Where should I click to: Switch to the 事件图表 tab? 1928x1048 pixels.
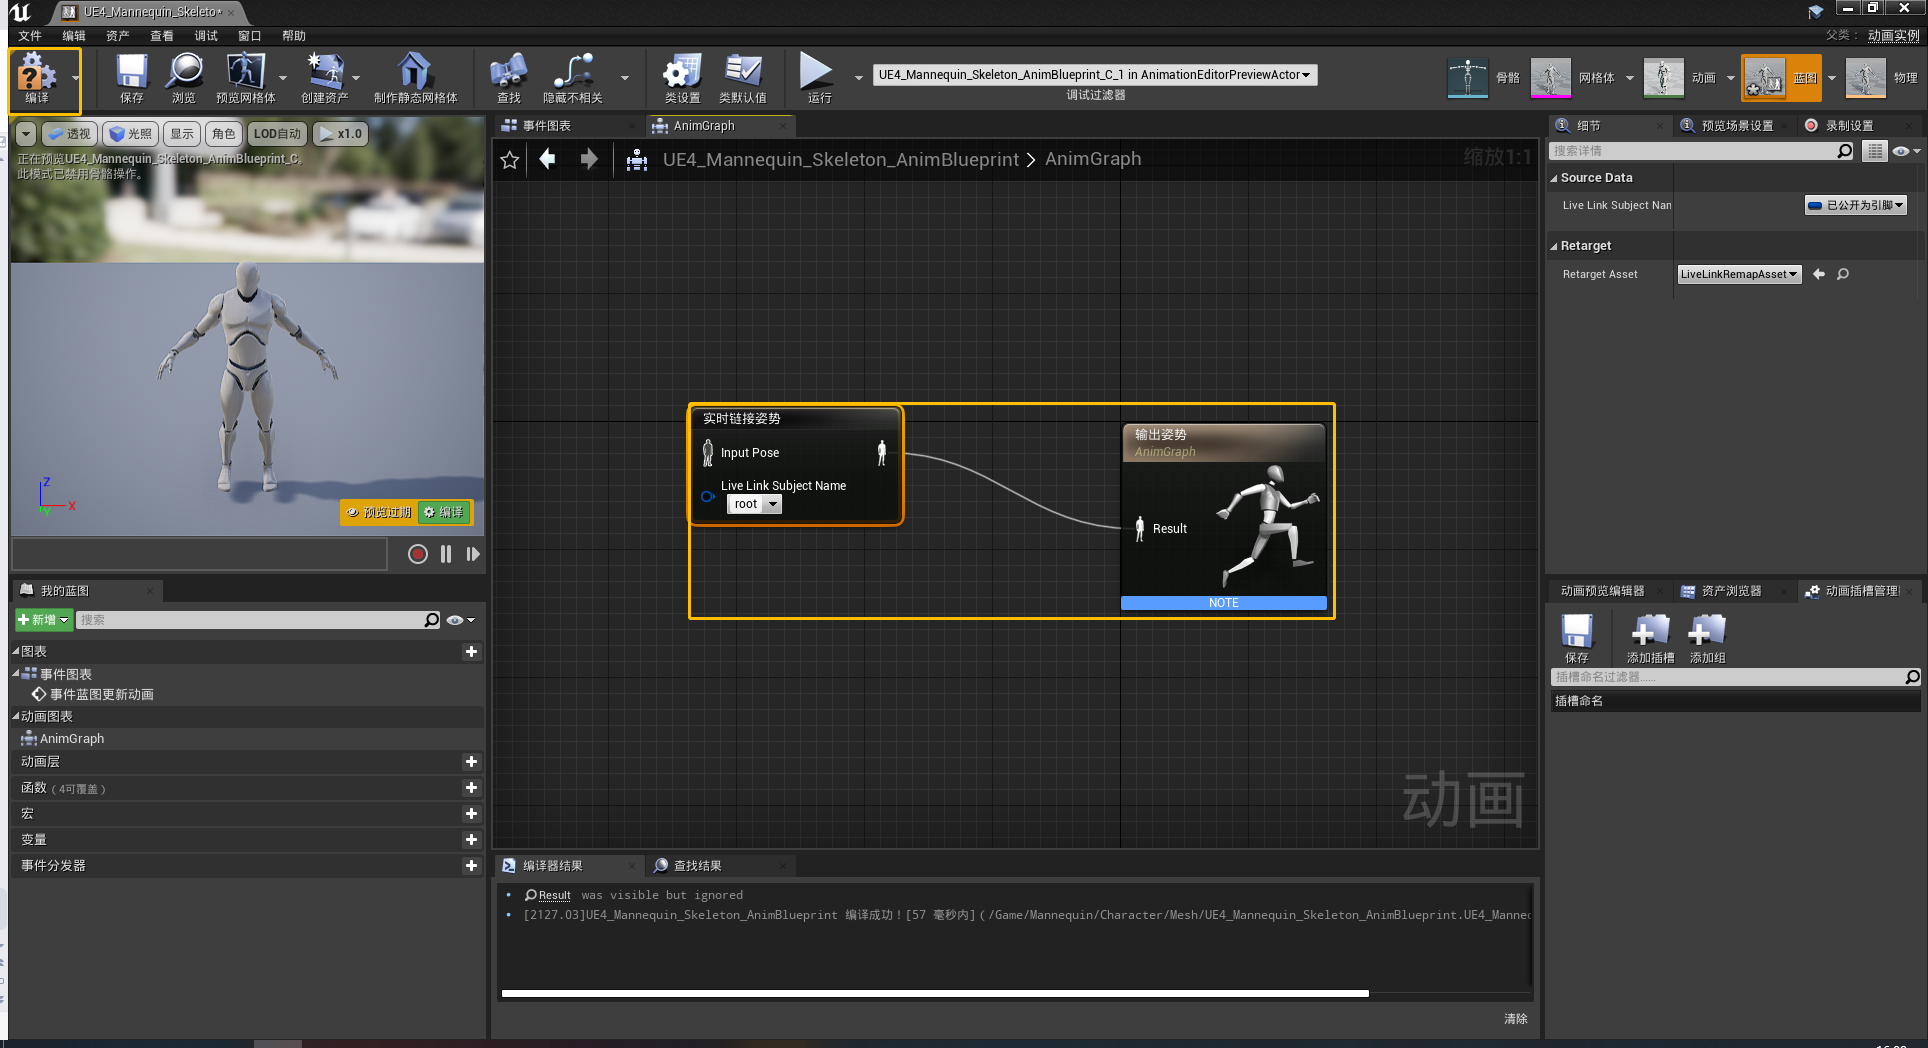(547, 126)
